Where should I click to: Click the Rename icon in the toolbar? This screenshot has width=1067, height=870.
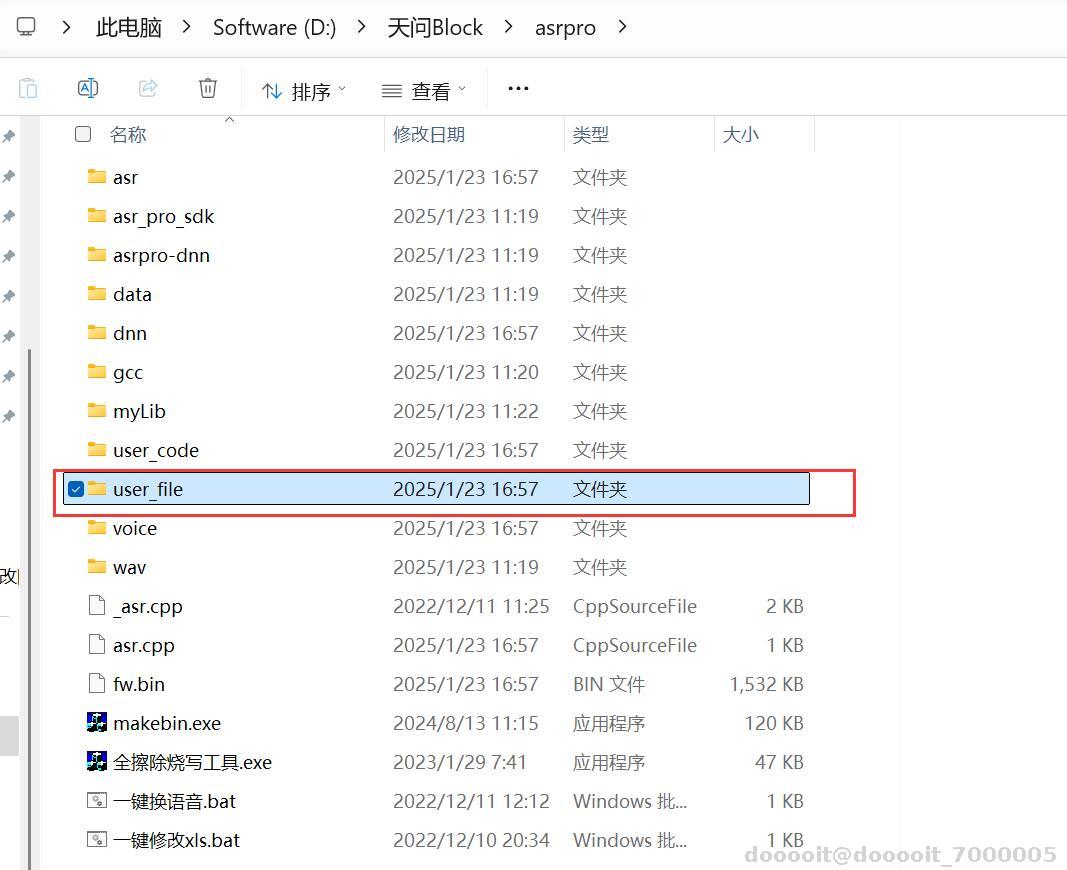click(x=88, y=88)
